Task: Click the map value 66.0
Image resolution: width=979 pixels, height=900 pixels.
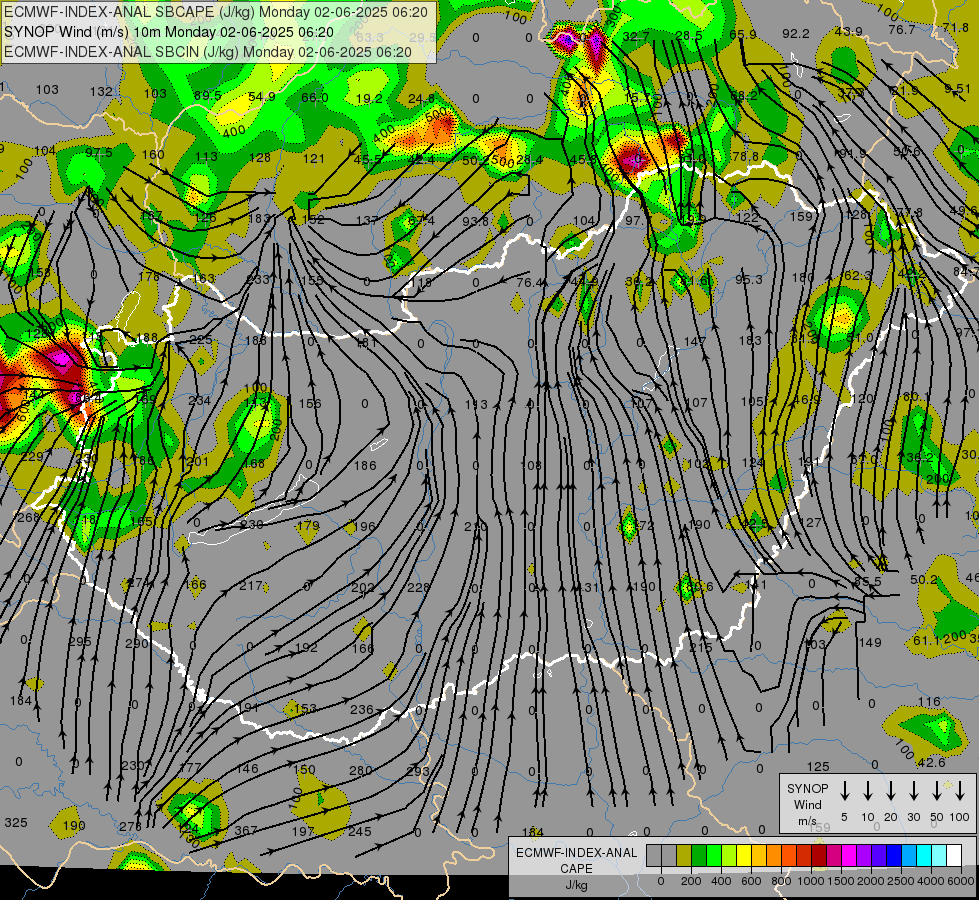Action: (315, 97)
